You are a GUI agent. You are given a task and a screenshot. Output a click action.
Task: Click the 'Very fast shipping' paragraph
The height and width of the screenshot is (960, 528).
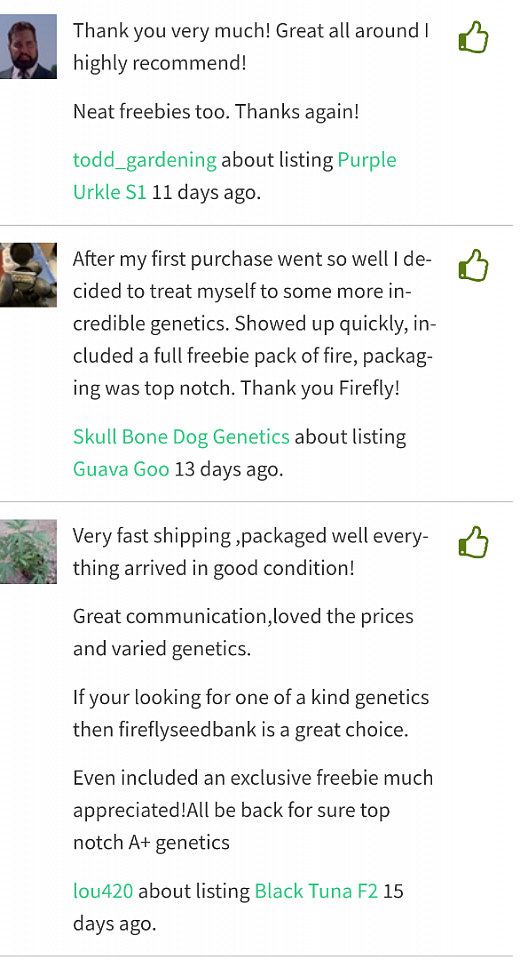[x=251, y=552]
